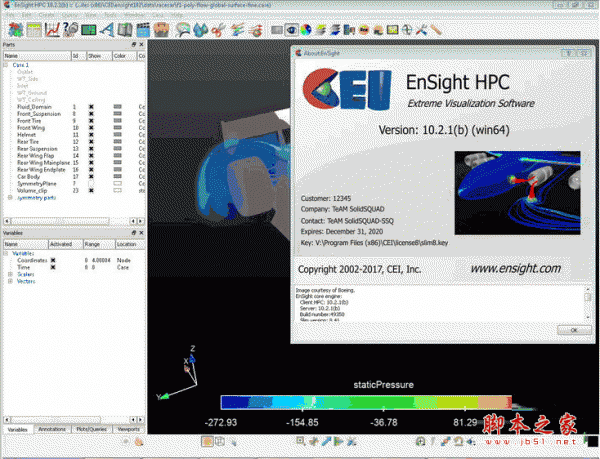Viewport: 600px width, 459px height.
Task: Click the green stacked-layers toolbar icon
Action: pyautogui.click(x=321, y=30)
